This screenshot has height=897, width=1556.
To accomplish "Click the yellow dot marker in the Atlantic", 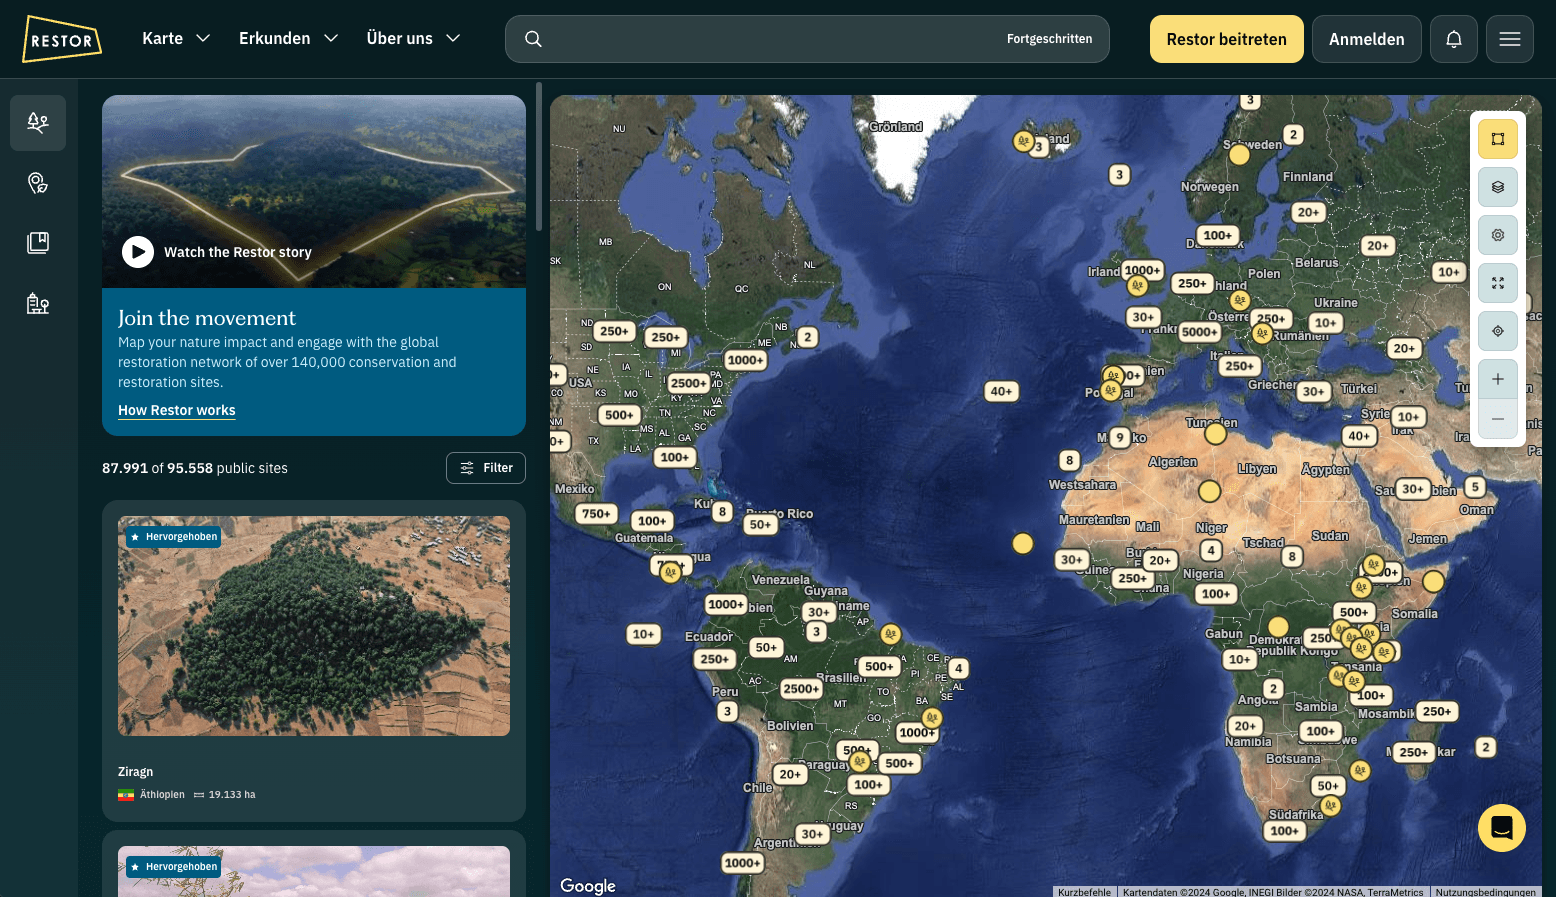I will [1022, 543].
